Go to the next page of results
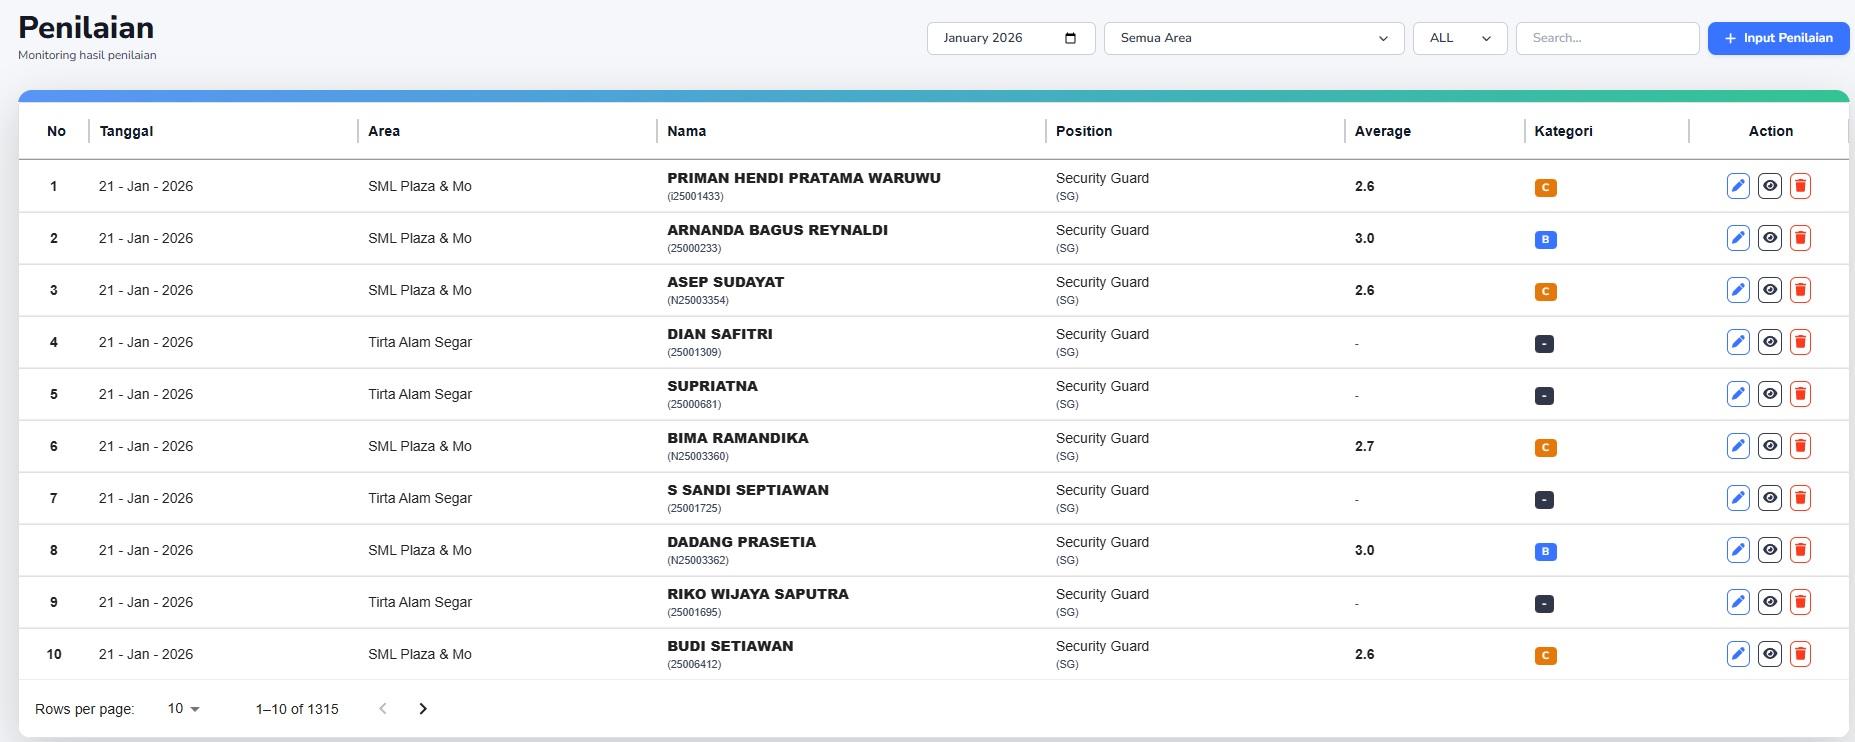 pos(423,709)
